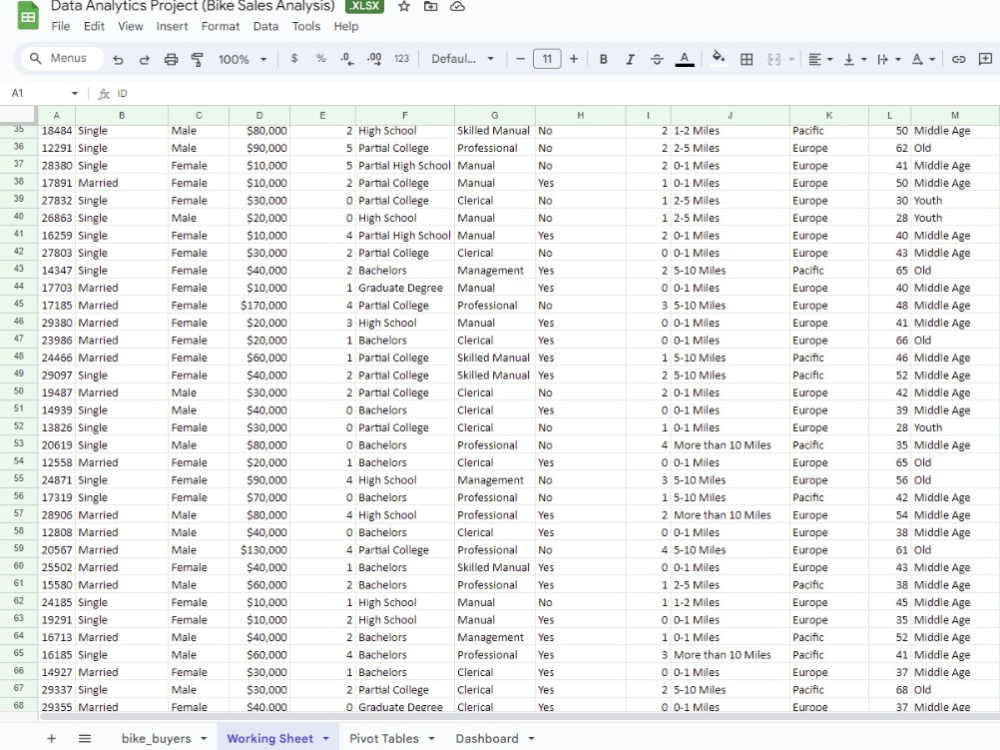The height and width of the screenshot is (750, 1000).
Task: Click the $130,000 income cell
Action: click(x=260, y=550)
